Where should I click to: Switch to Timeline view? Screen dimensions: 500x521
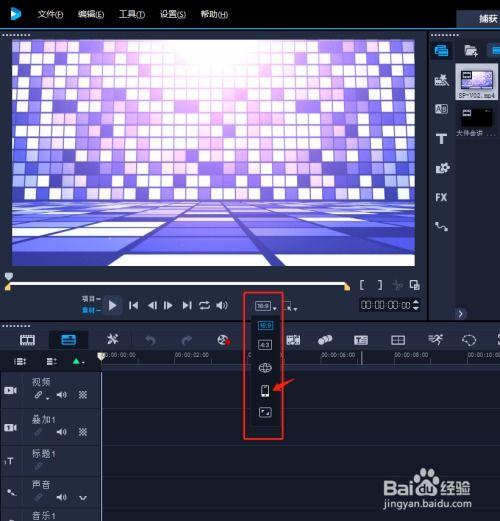click(x=69, y=340)
